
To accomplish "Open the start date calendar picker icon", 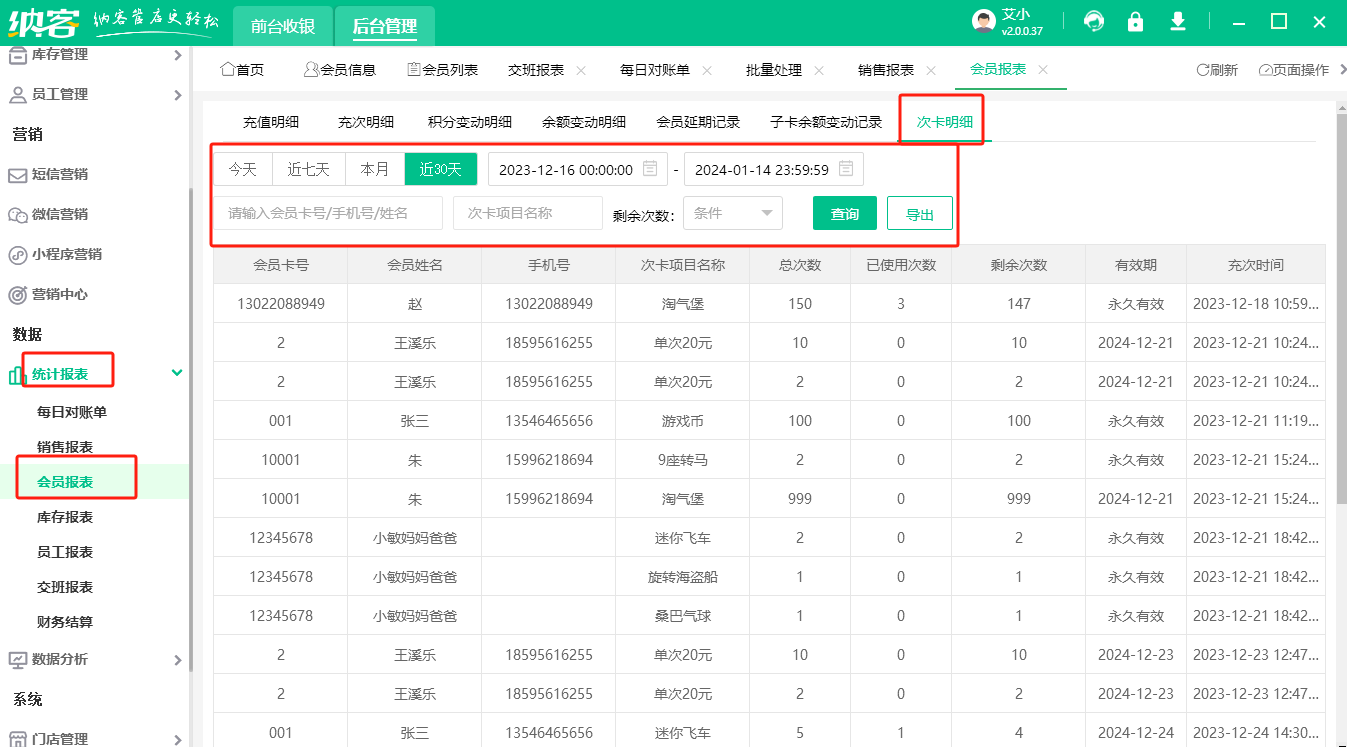I will (x=650, y=169).
